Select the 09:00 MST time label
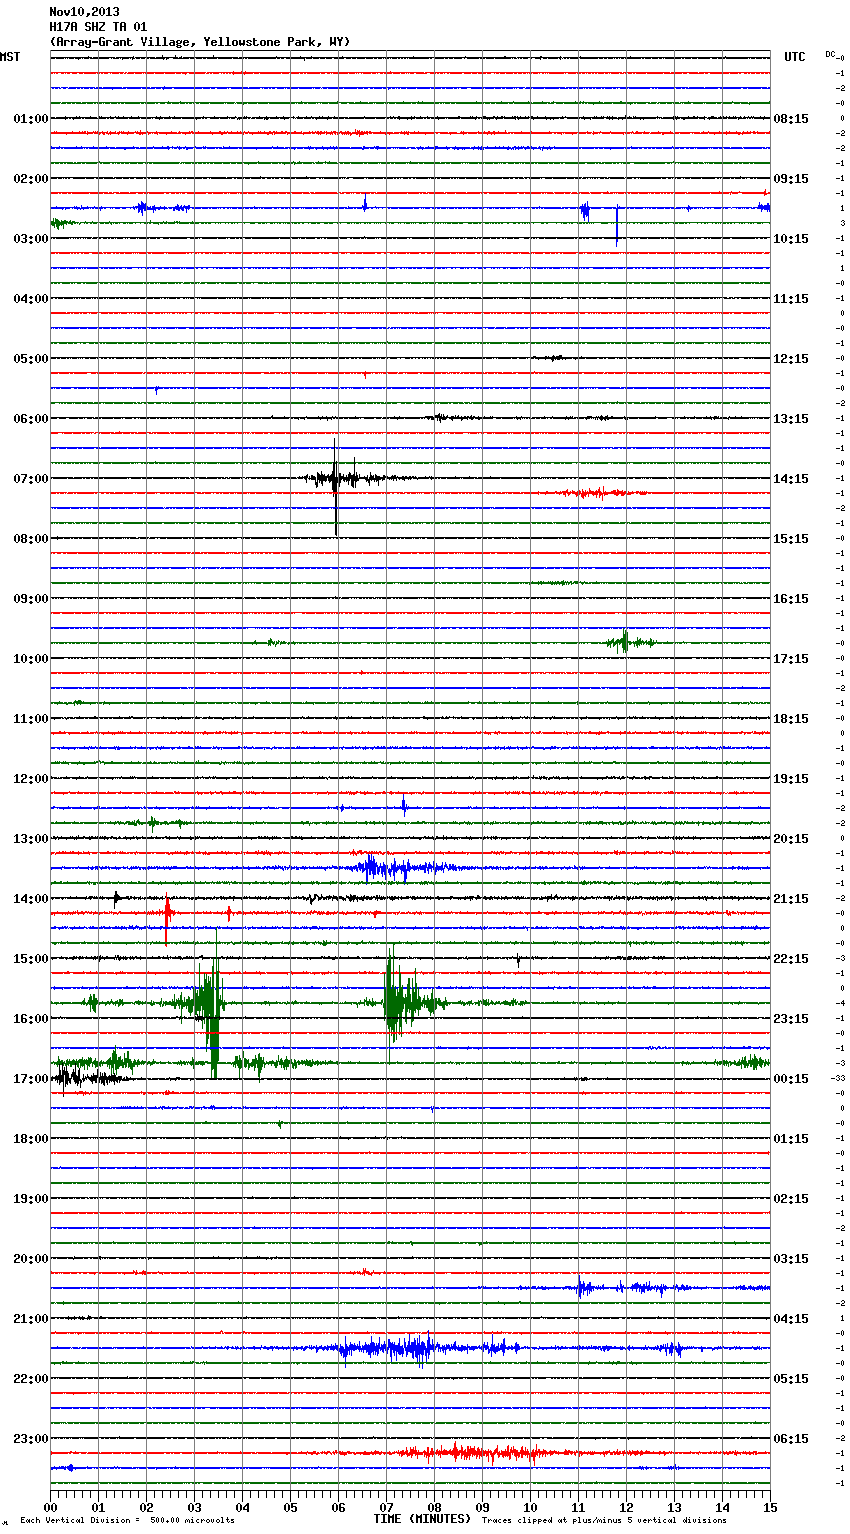This screenshot has height=1534, width=850. coord(31,599)
